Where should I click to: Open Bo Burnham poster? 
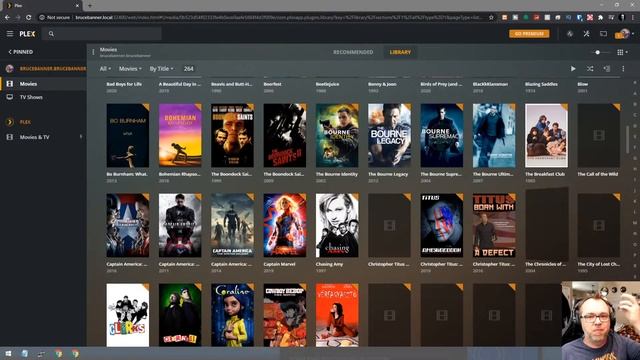[128, 136]
